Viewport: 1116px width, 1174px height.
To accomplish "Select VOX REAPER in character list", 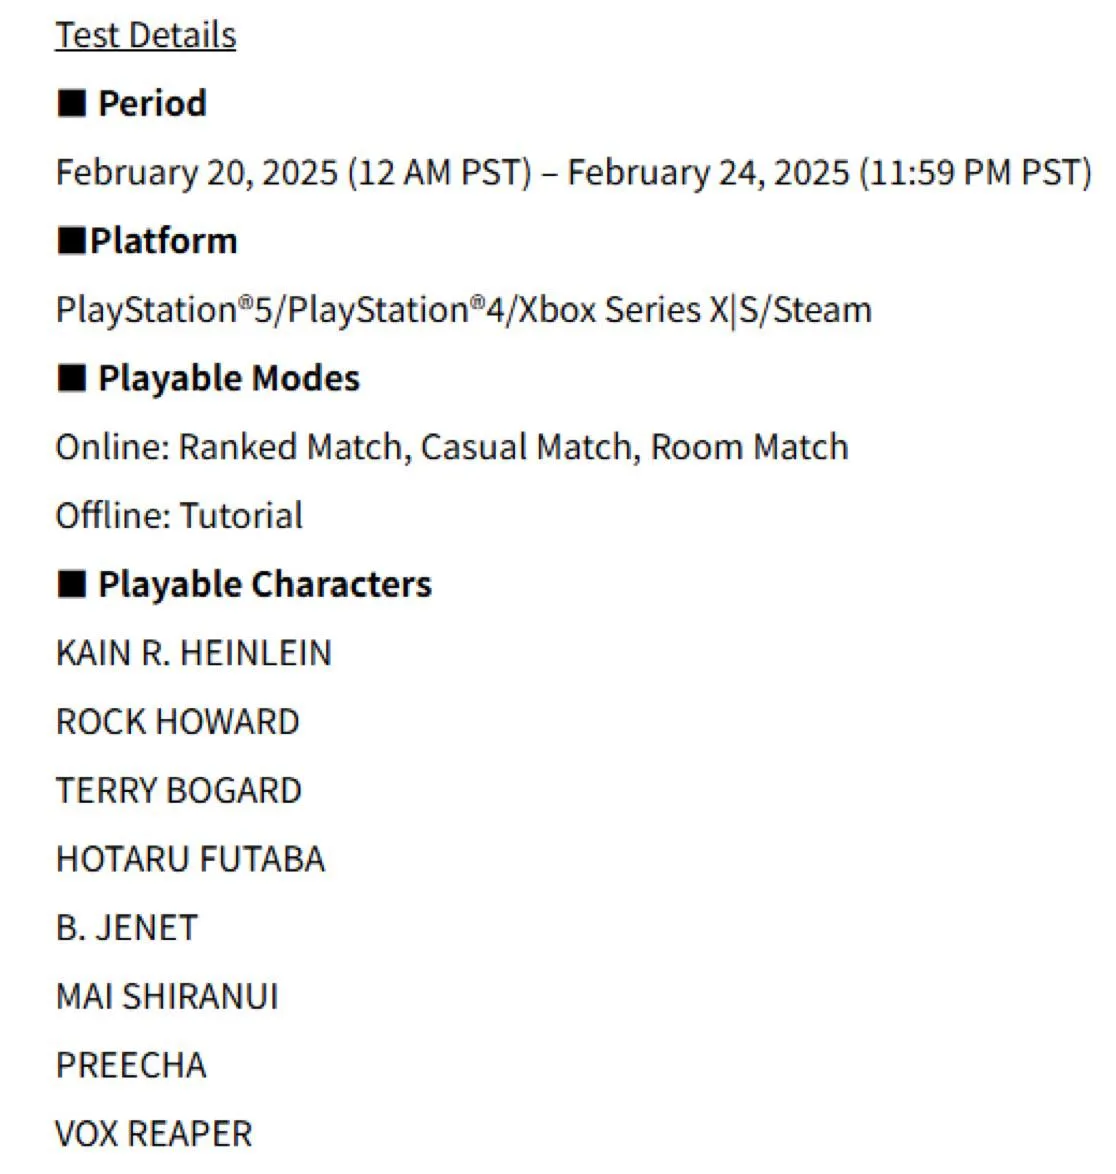I will click(x=154, y=1134).
